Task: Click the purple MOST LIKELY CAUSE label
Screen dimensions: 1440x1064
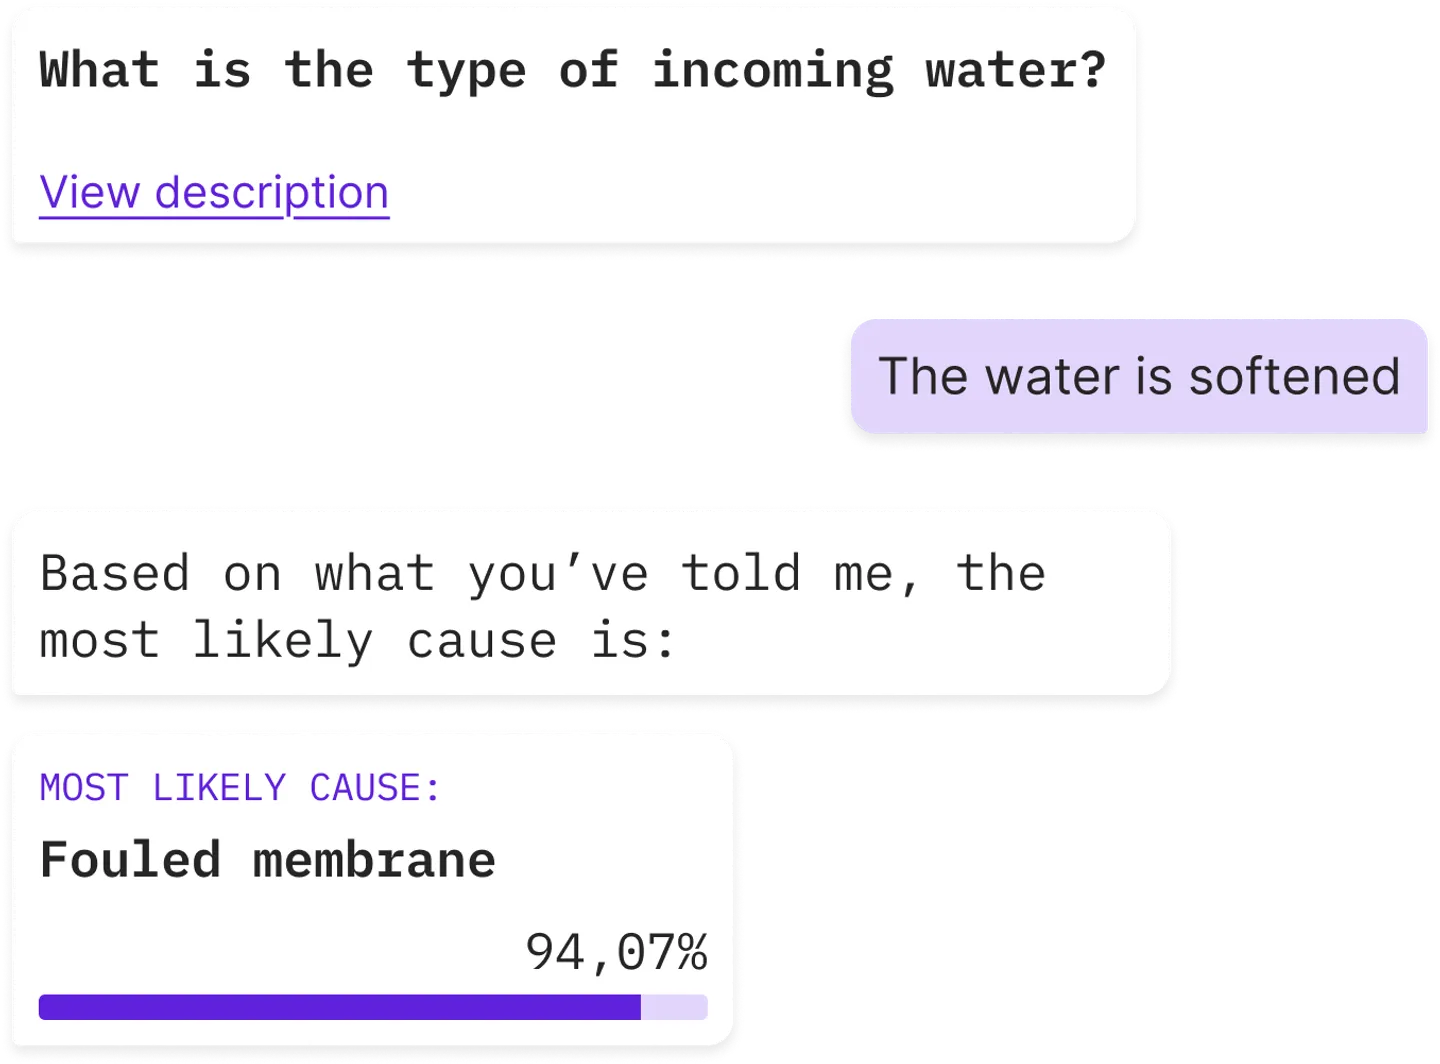Action: (240, 788)
